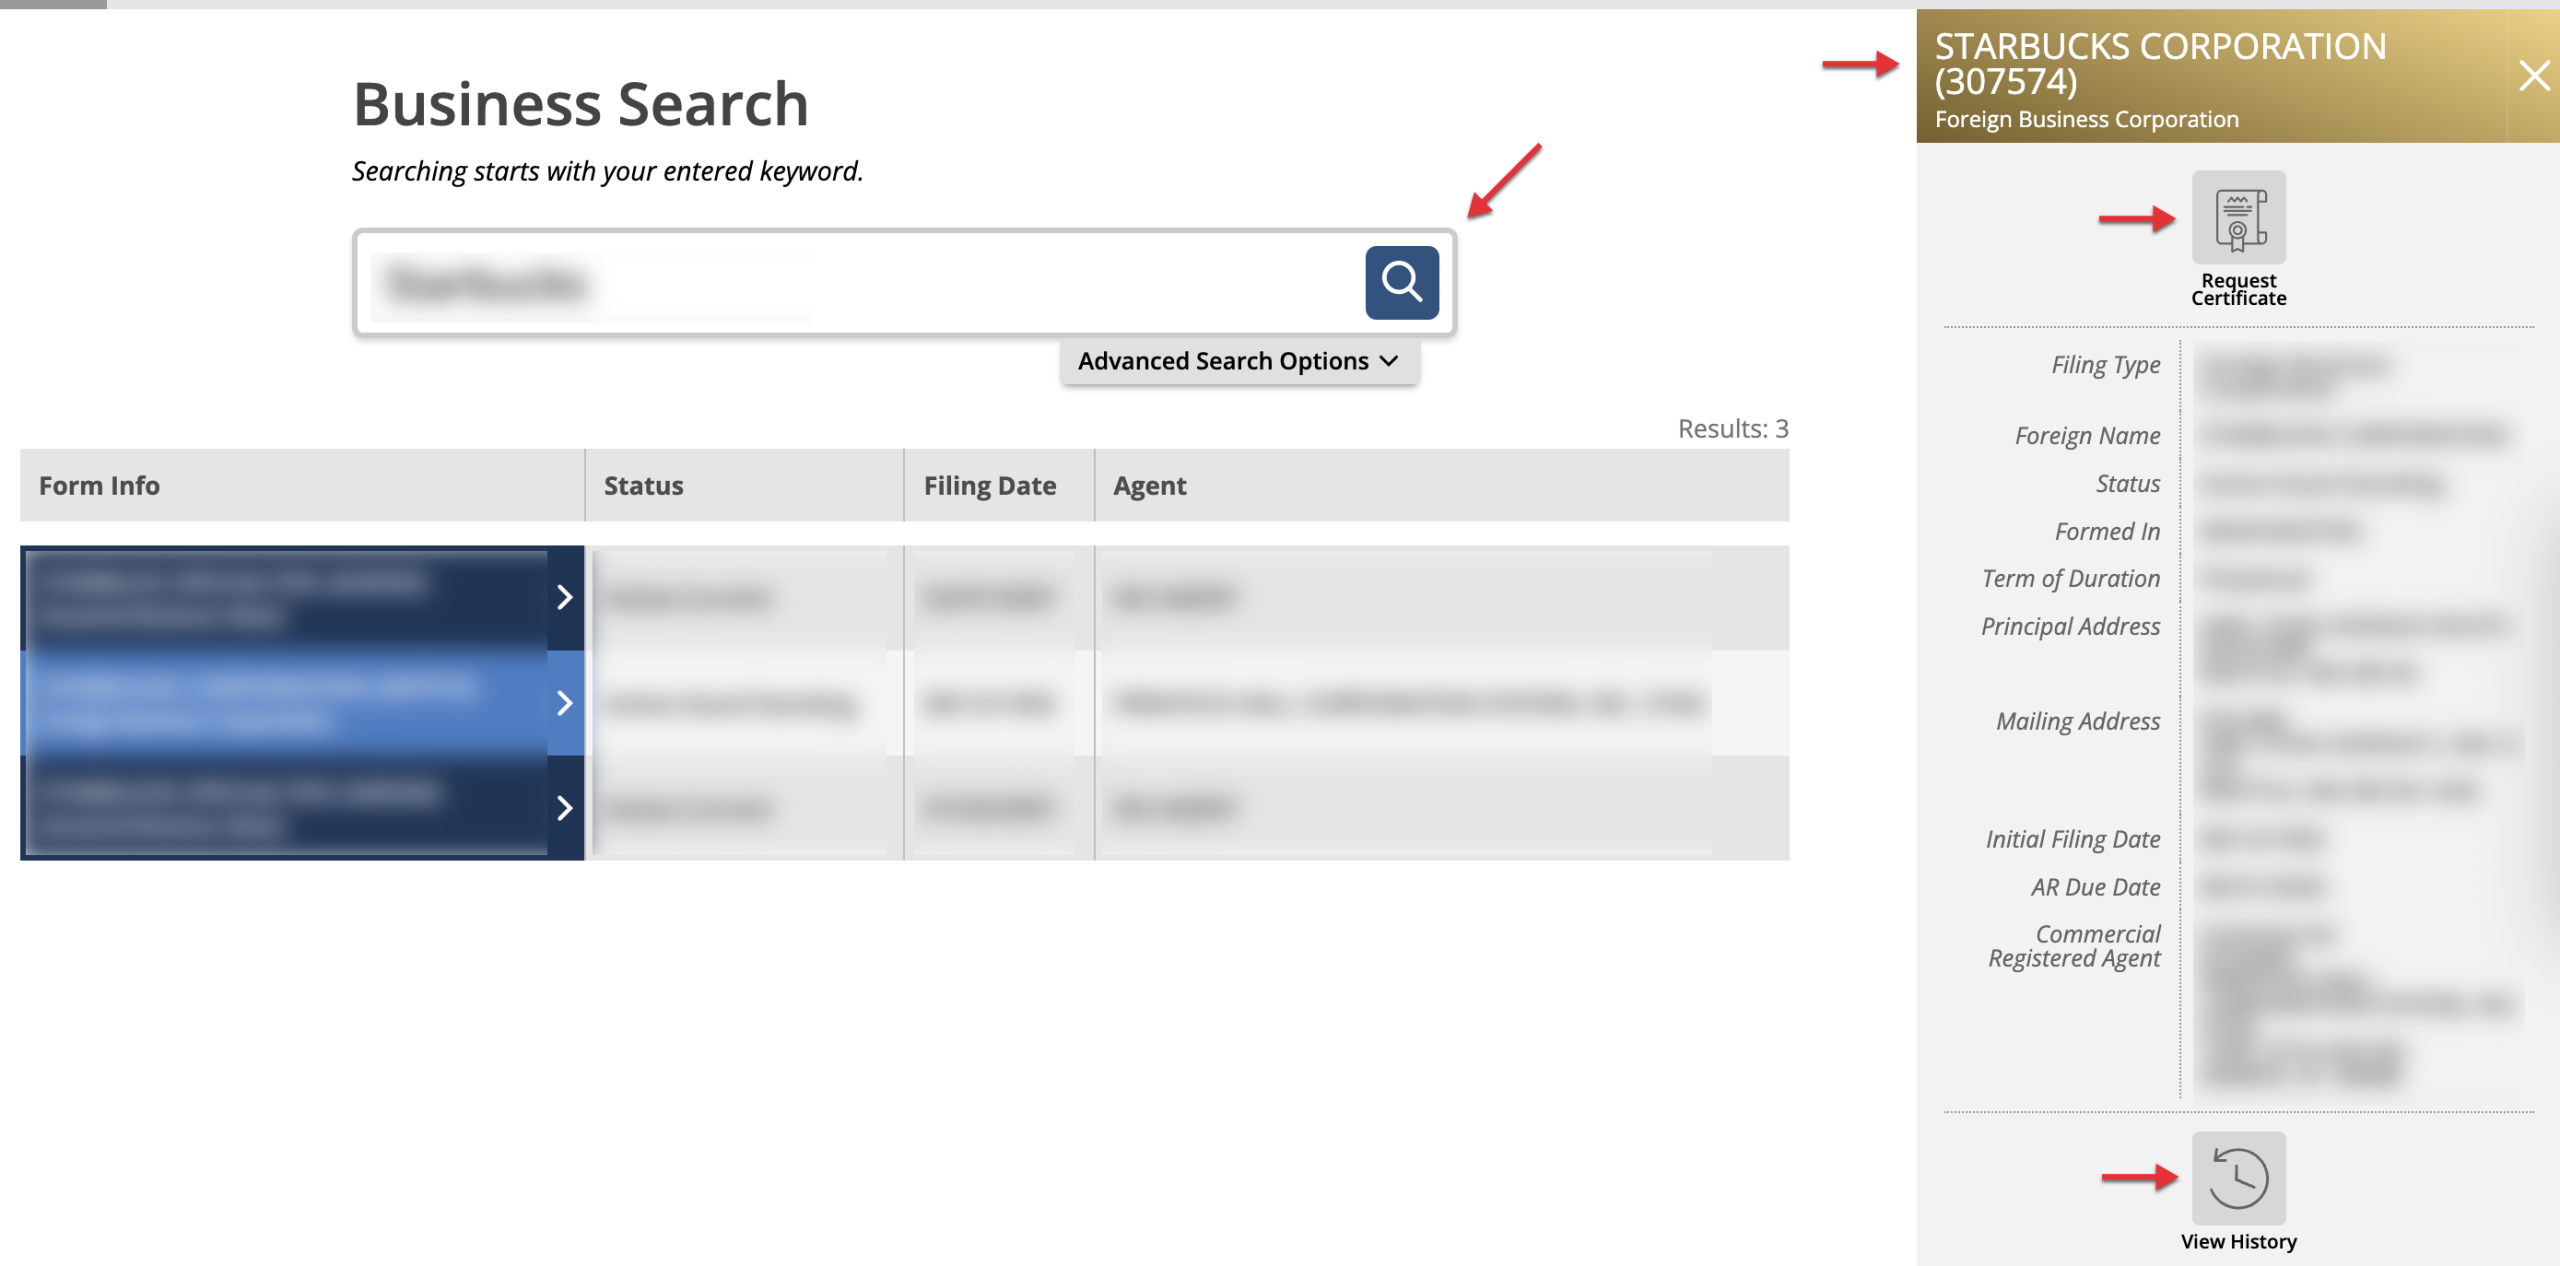Sort by Filing Date column header
2560x1266 pixels.
[989, 486]
